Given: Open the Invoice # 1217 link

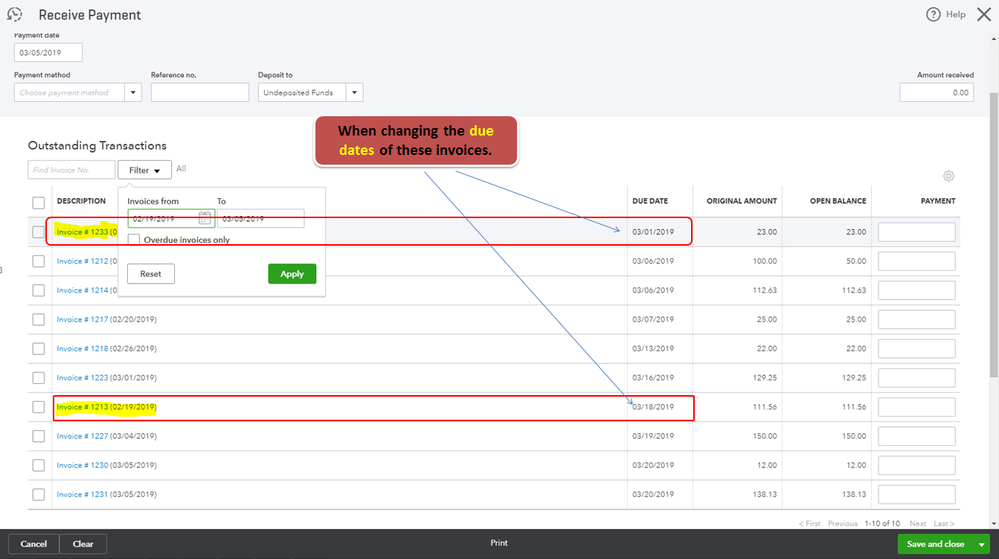Looking at the screenshot, I should (82, 319).
